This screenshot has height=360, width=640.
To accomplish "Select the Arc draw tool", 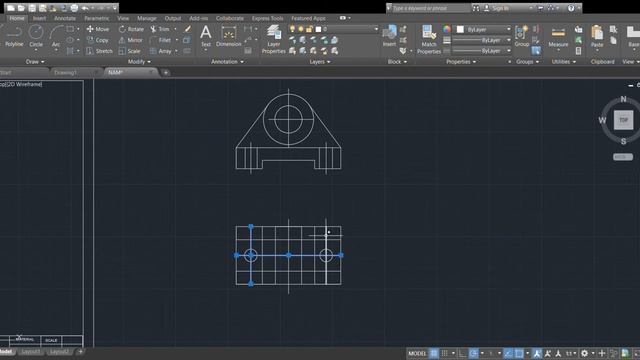I will pyautogui.click(x=56, y=36).
